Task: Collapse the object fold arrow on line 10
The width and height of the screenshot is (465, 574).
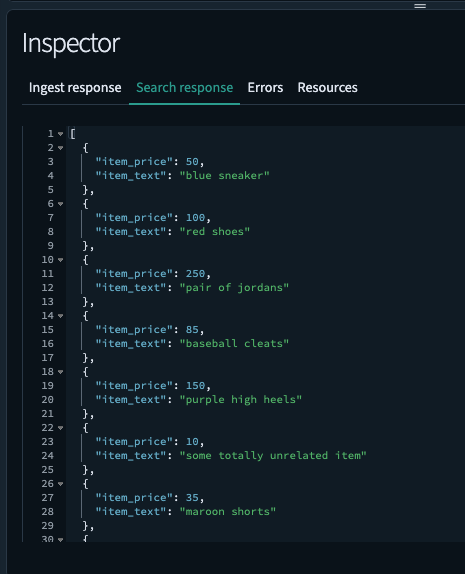Action: [60, 260]
